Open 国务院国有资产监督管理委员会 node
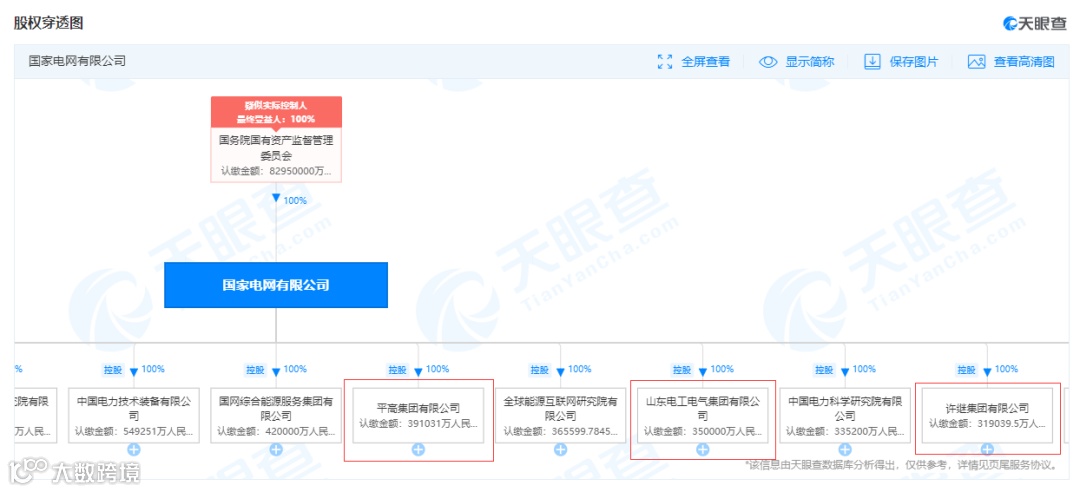The height and width of the screenshot is (492, 1080). (x=276, y=155)
